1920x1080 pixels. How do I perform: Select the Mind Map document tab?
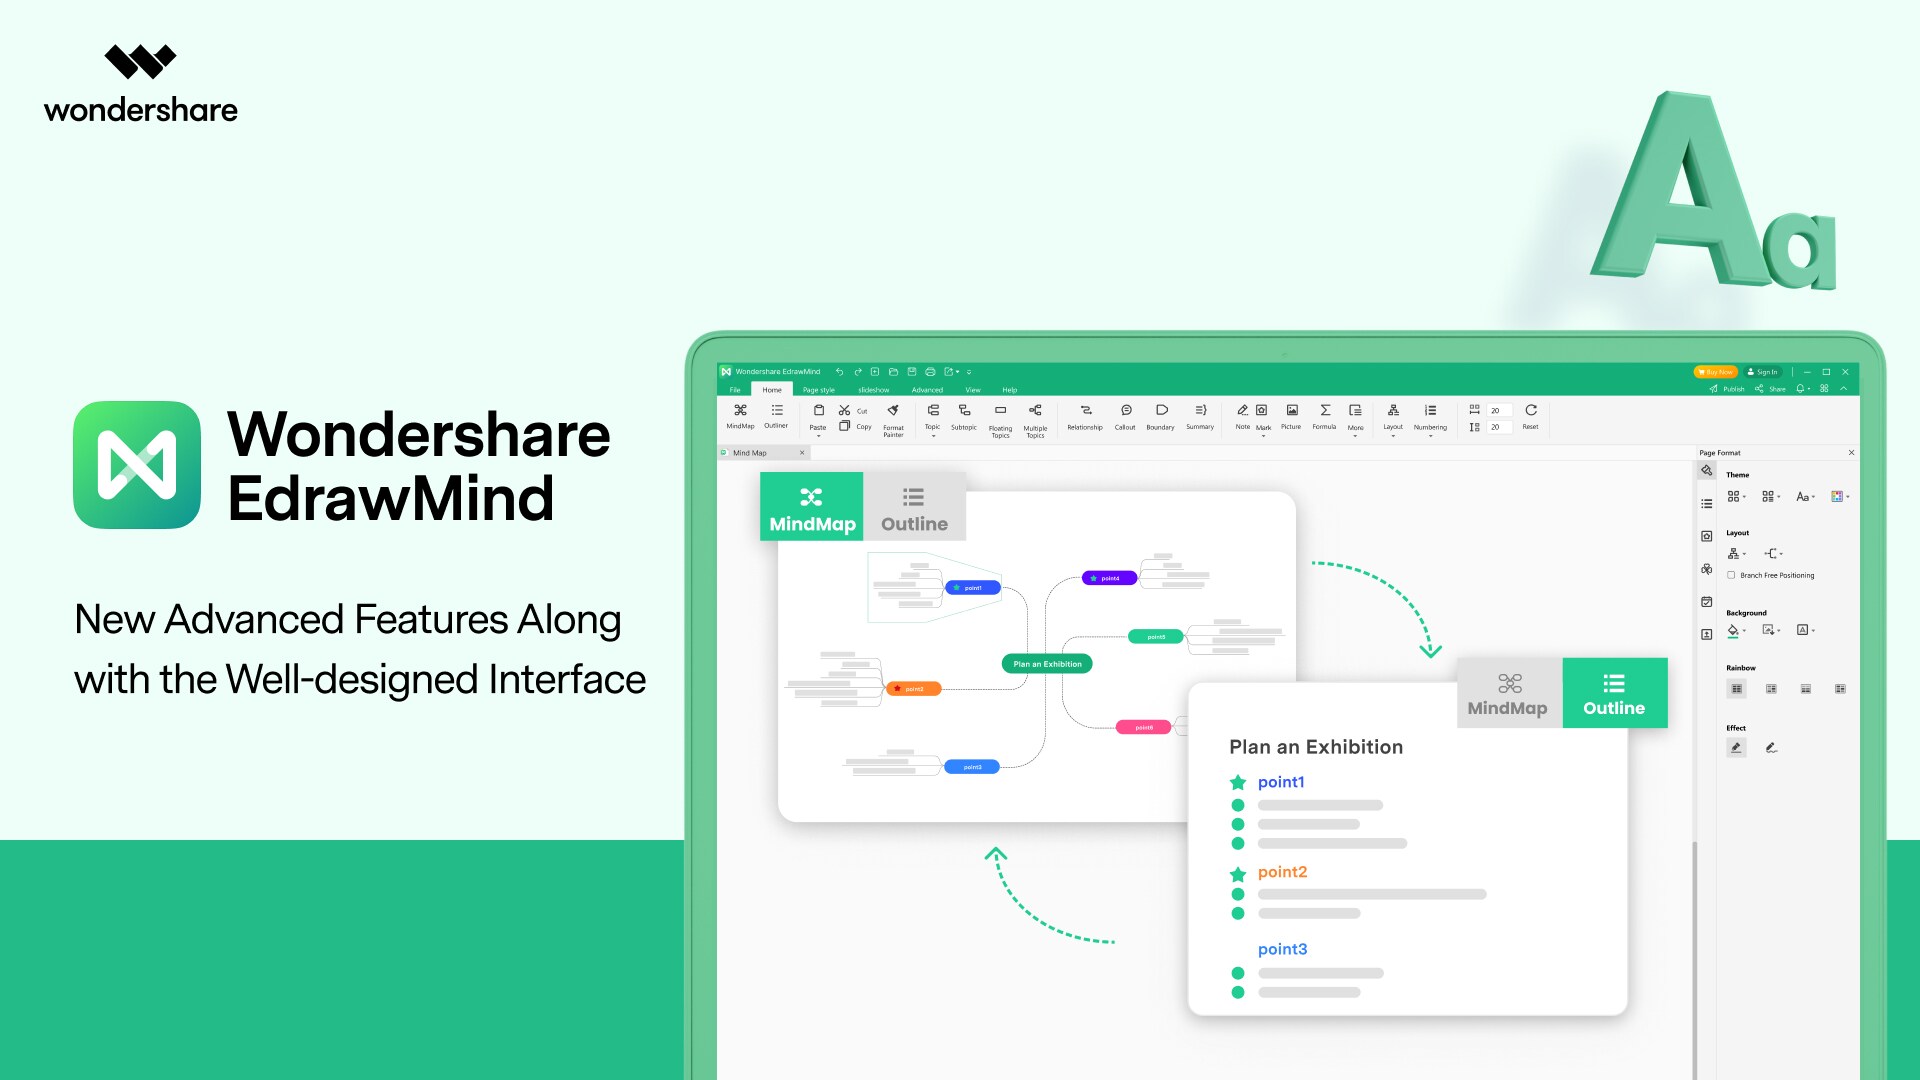763,453
